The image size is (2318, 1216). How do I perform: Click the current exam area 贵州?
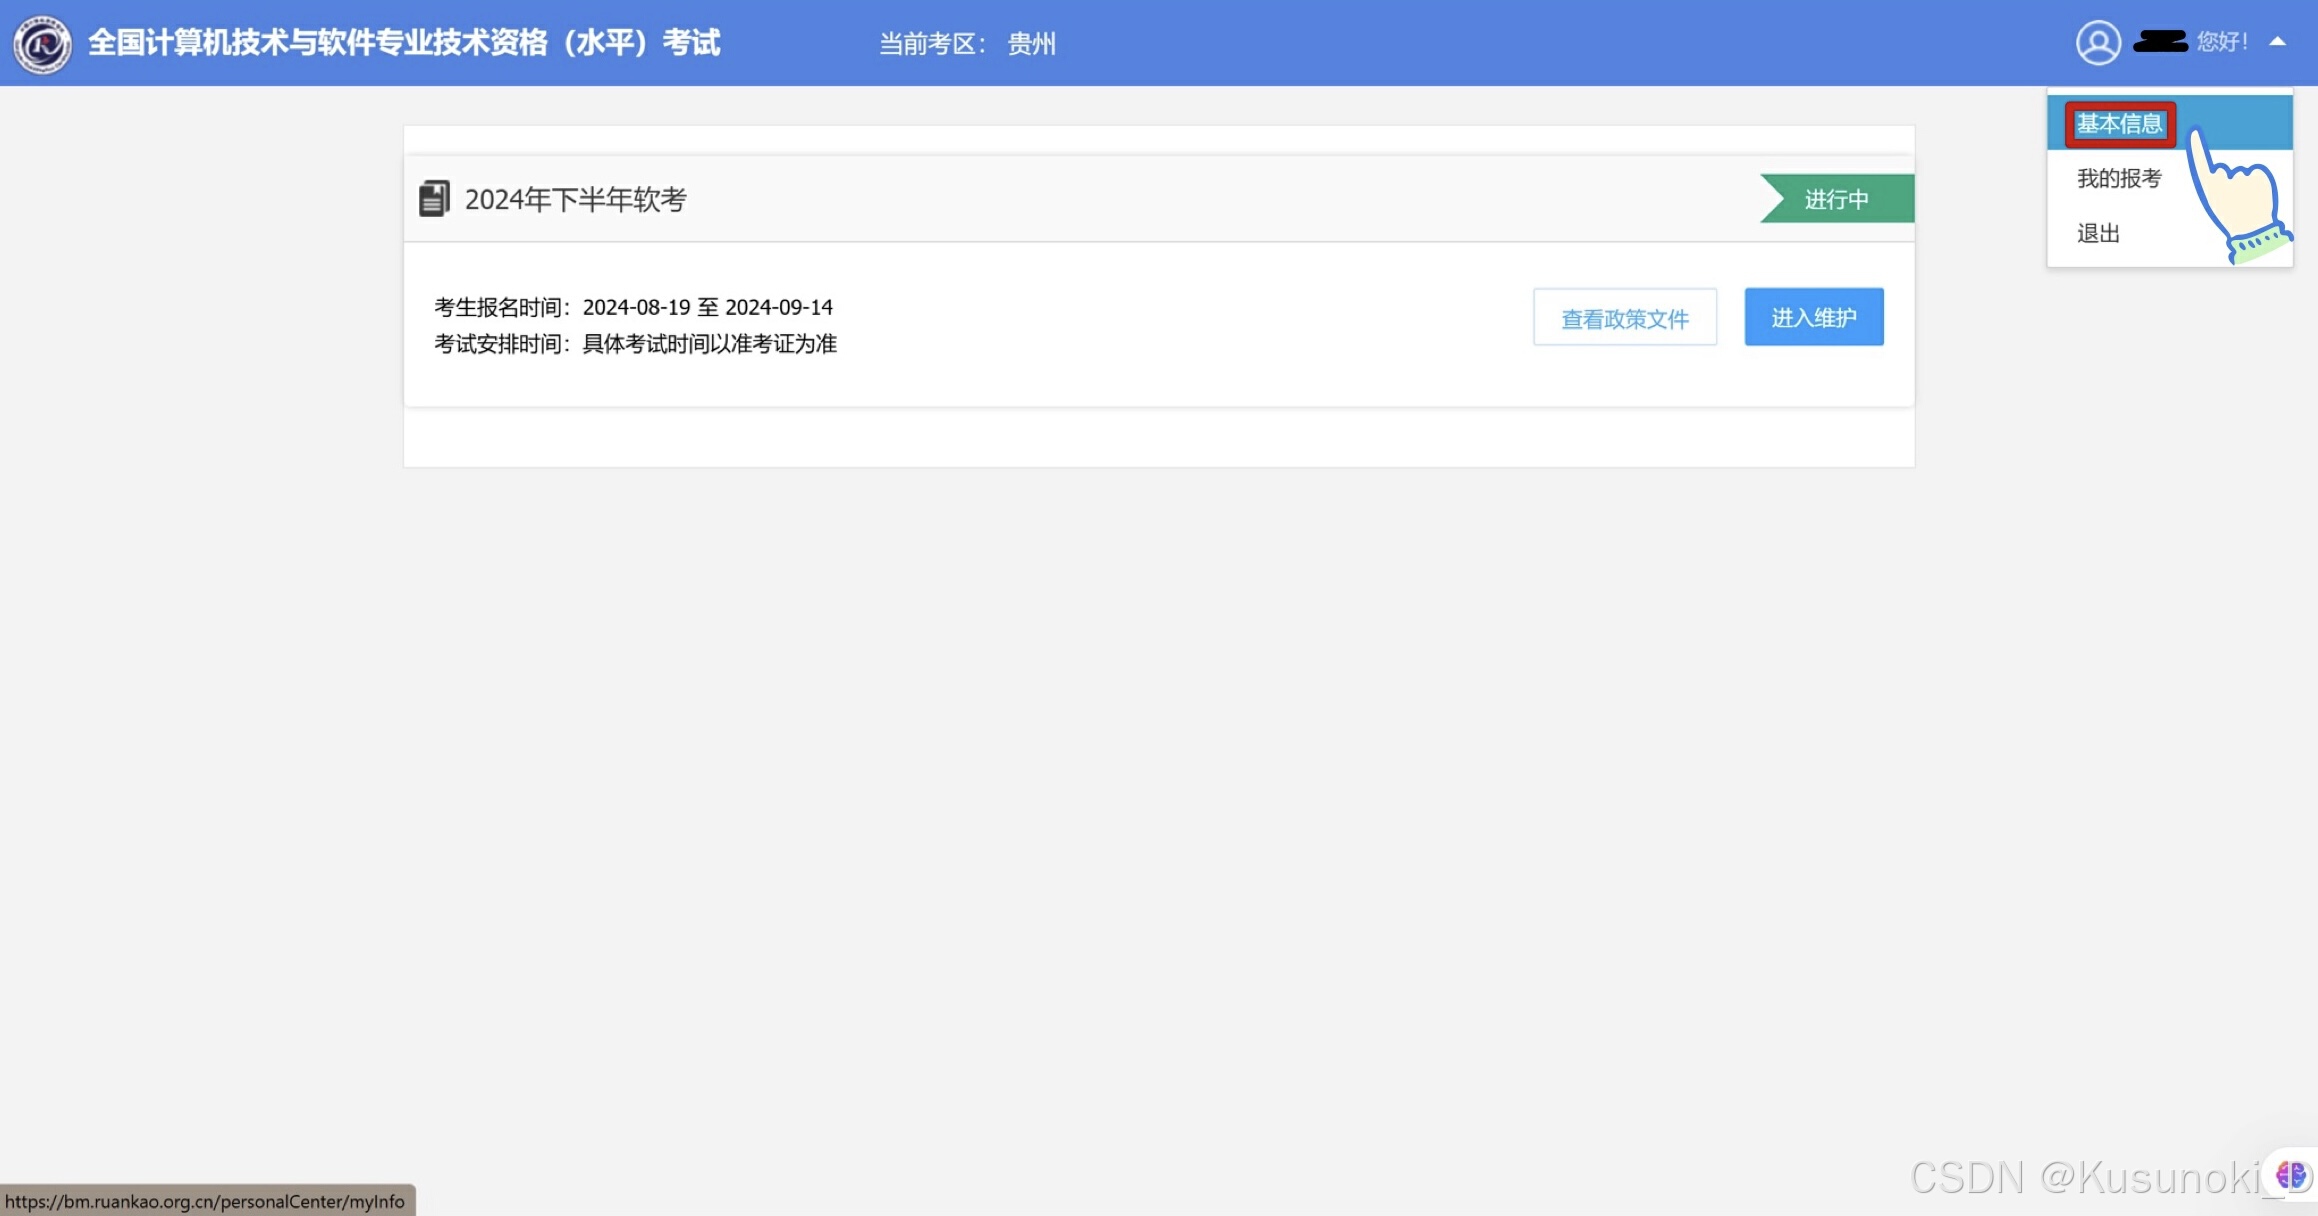1031,44
